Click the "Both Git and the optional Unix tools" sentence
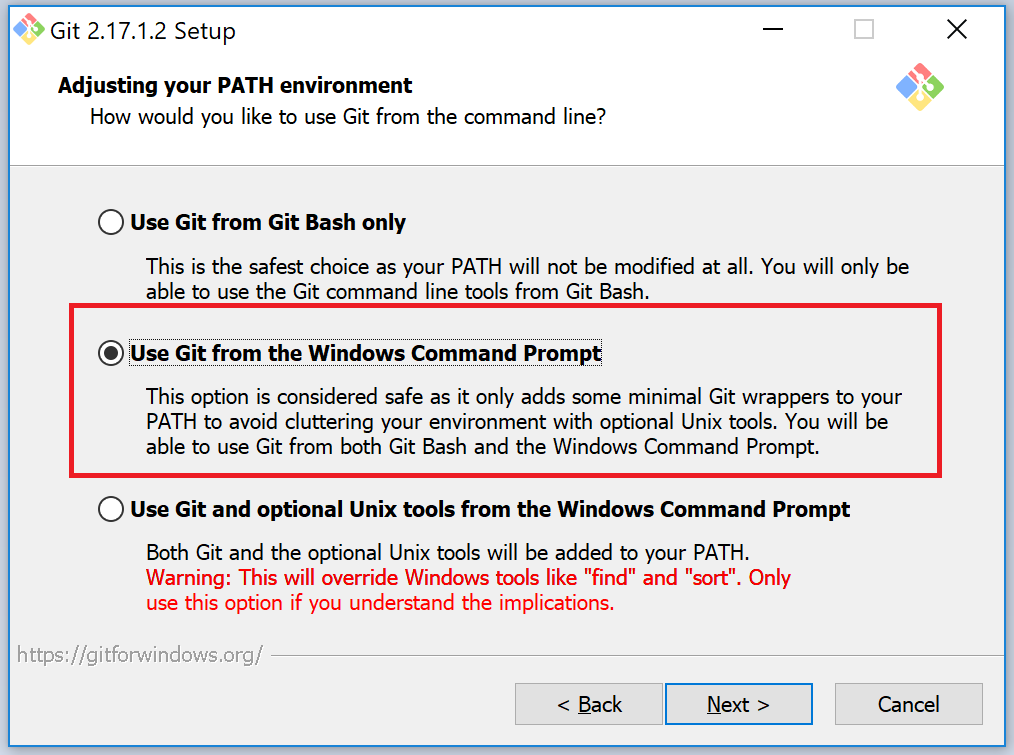 pyautogui.click(x=447, y=552)
